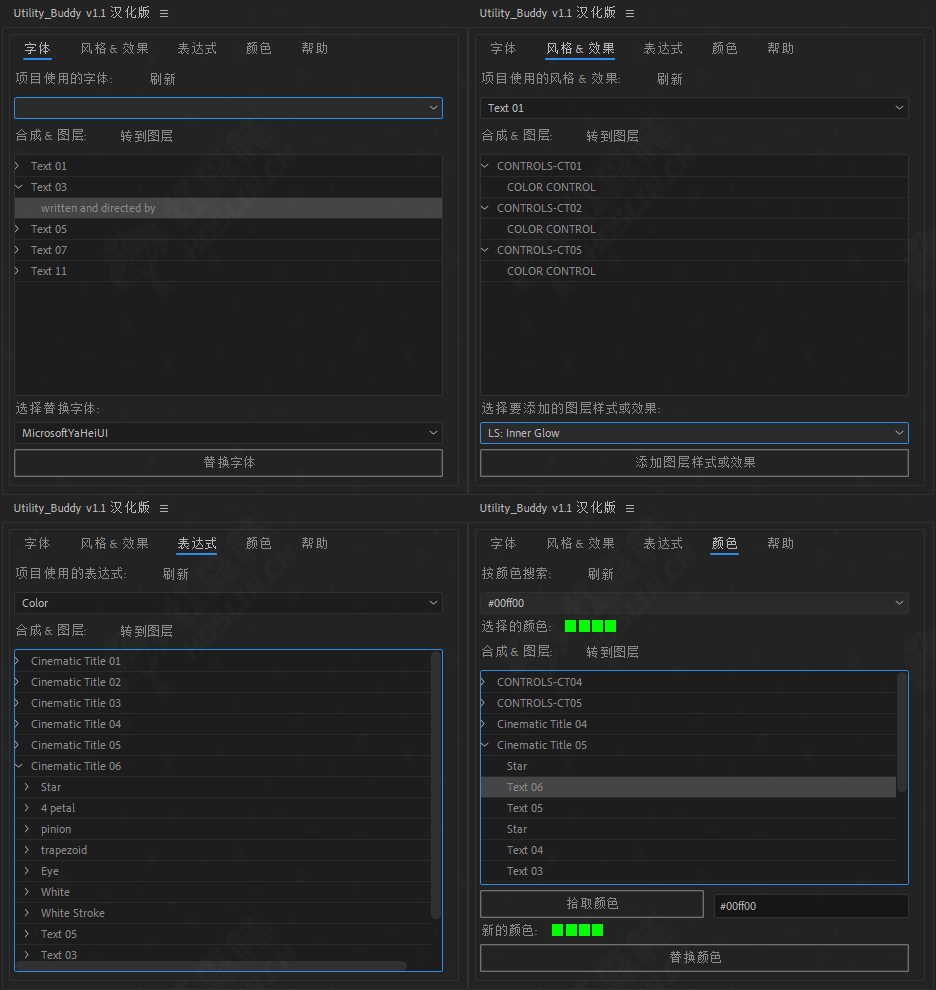Select the 'written and directed by' layer
The height and width of the screenshot is (990, 936).
point(228,208)
